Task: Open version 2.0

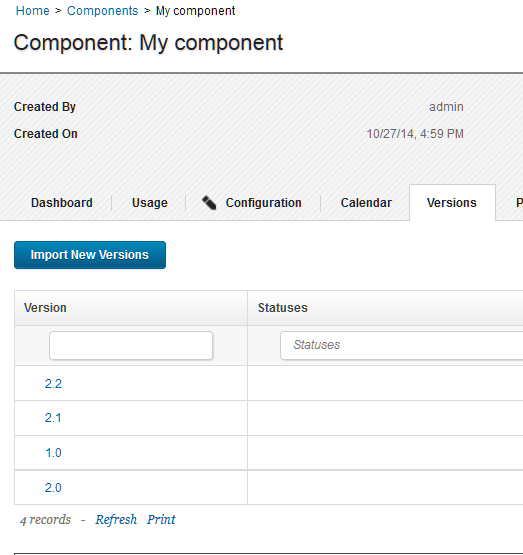Action: [53, 488]
